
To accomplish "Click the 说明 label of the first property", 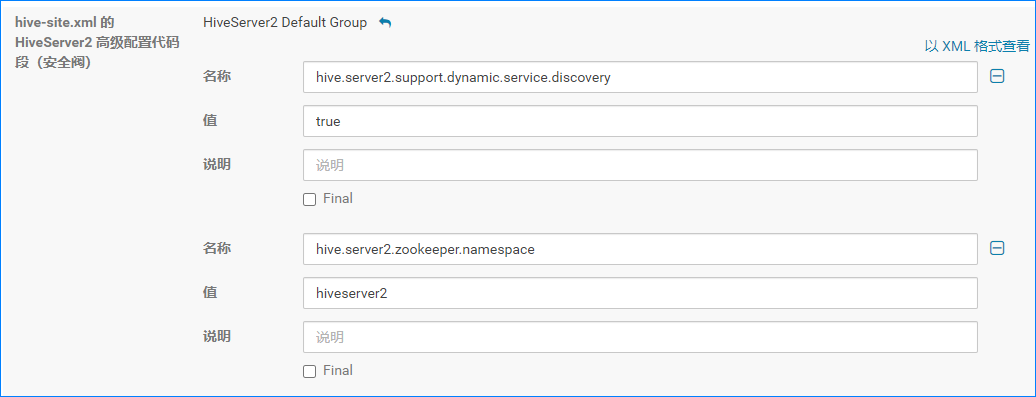I will 217,164.
